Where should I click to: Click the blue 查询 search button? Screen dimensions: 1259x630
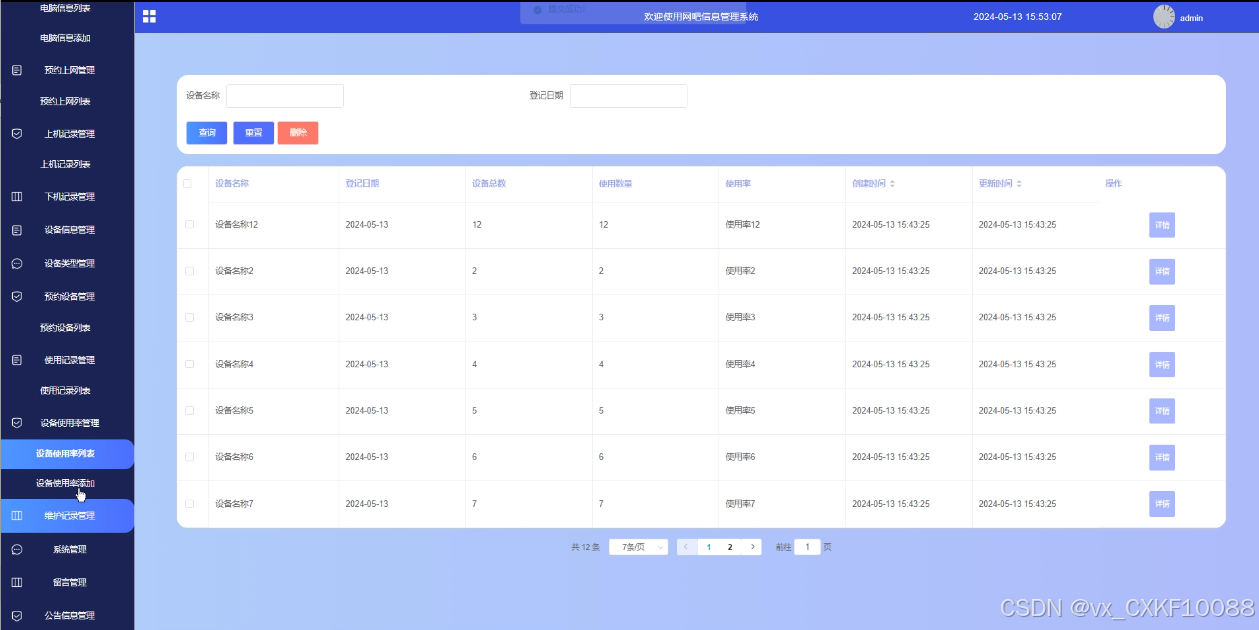point(207,133)
